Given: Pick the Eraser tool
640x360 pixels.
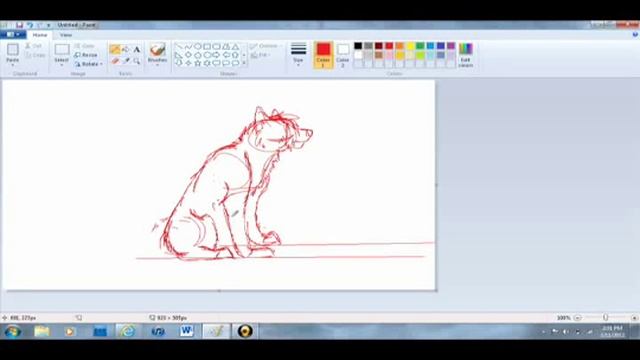Looking at the screenshot, I should coord(115,61).
